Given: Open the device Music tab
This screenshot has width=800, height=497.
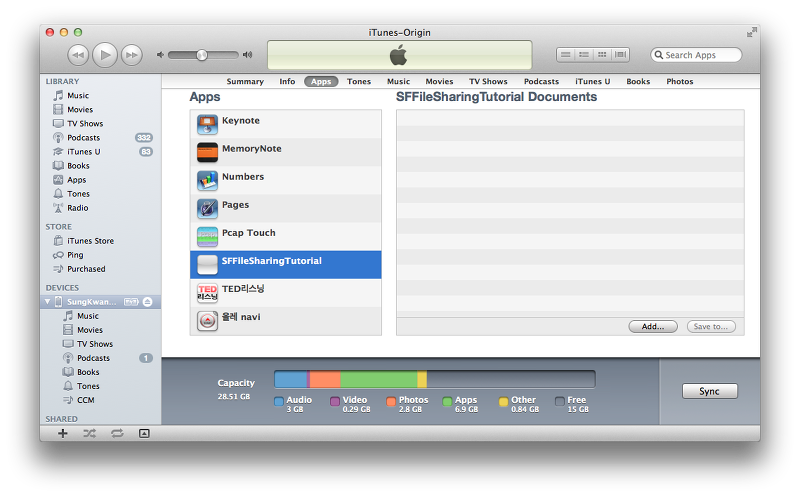Looking at the screenshot, I should coord(398,81).
